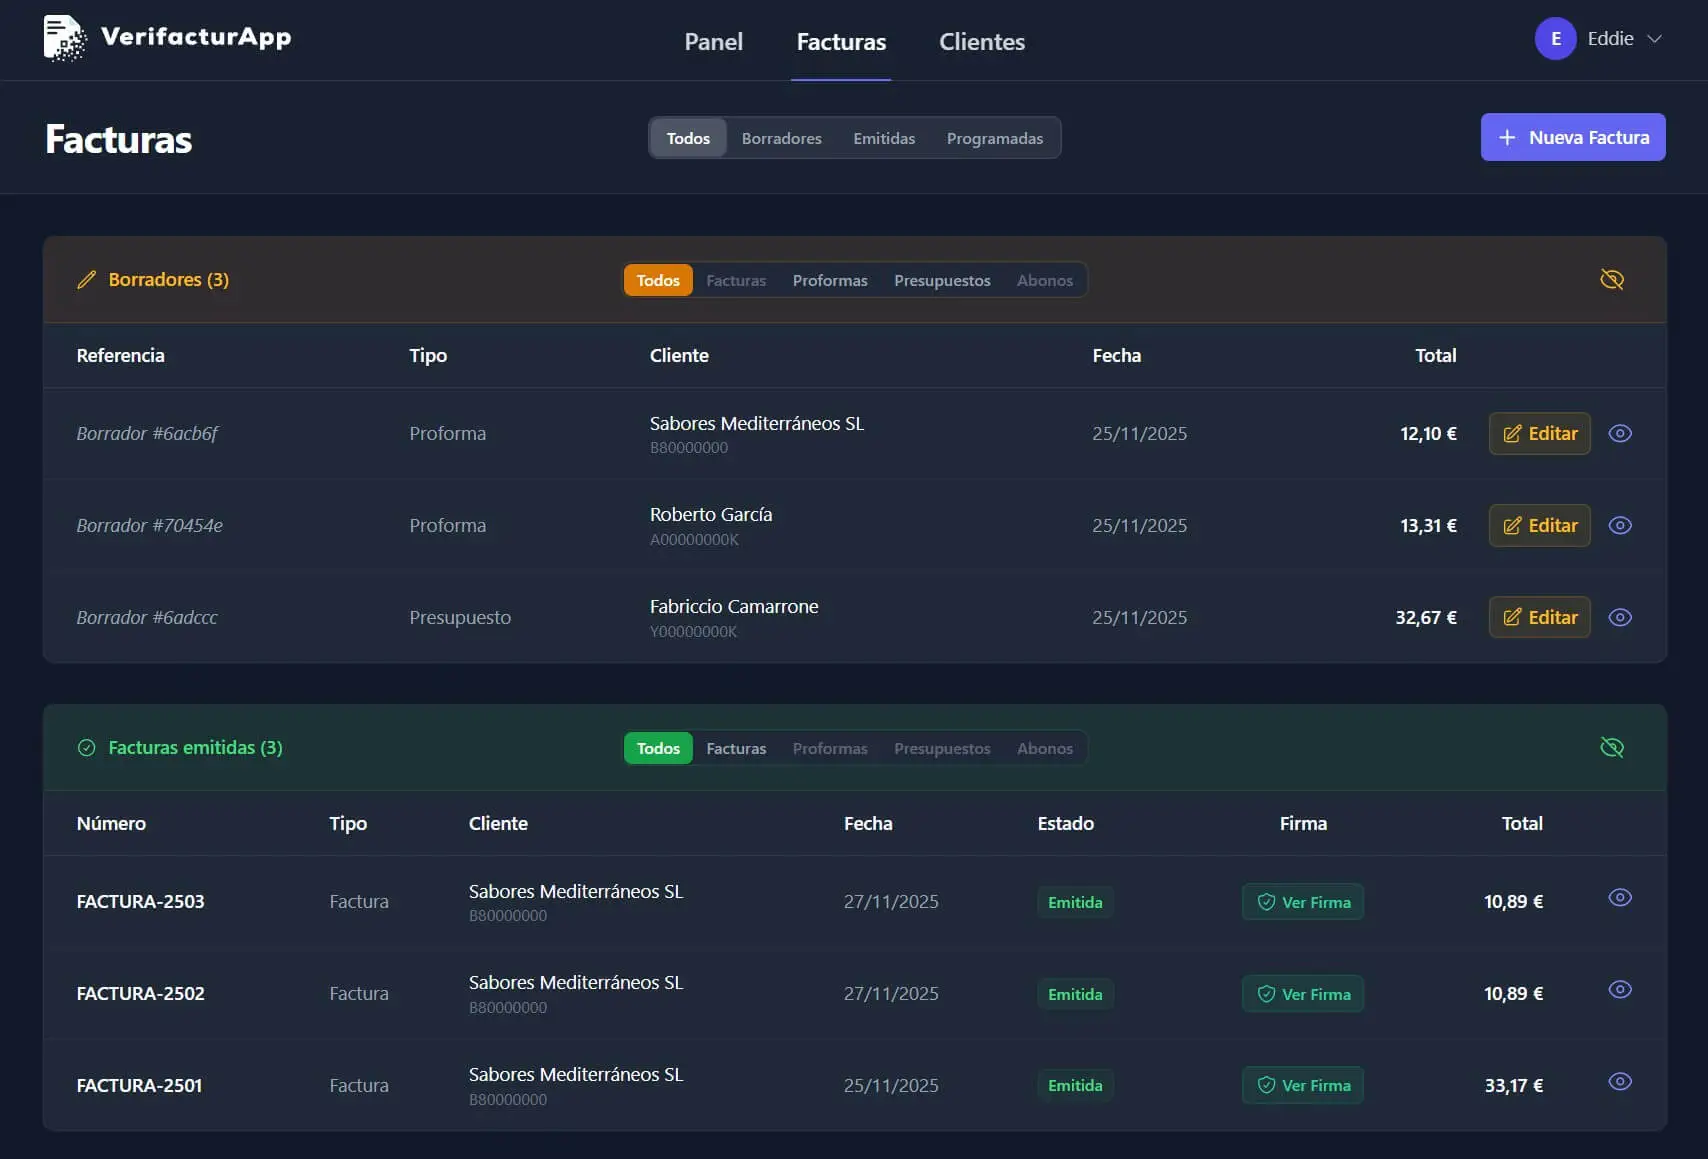
Task: Open Ver Firma for FACTURA-2501
Action: click(1303, 1086)
